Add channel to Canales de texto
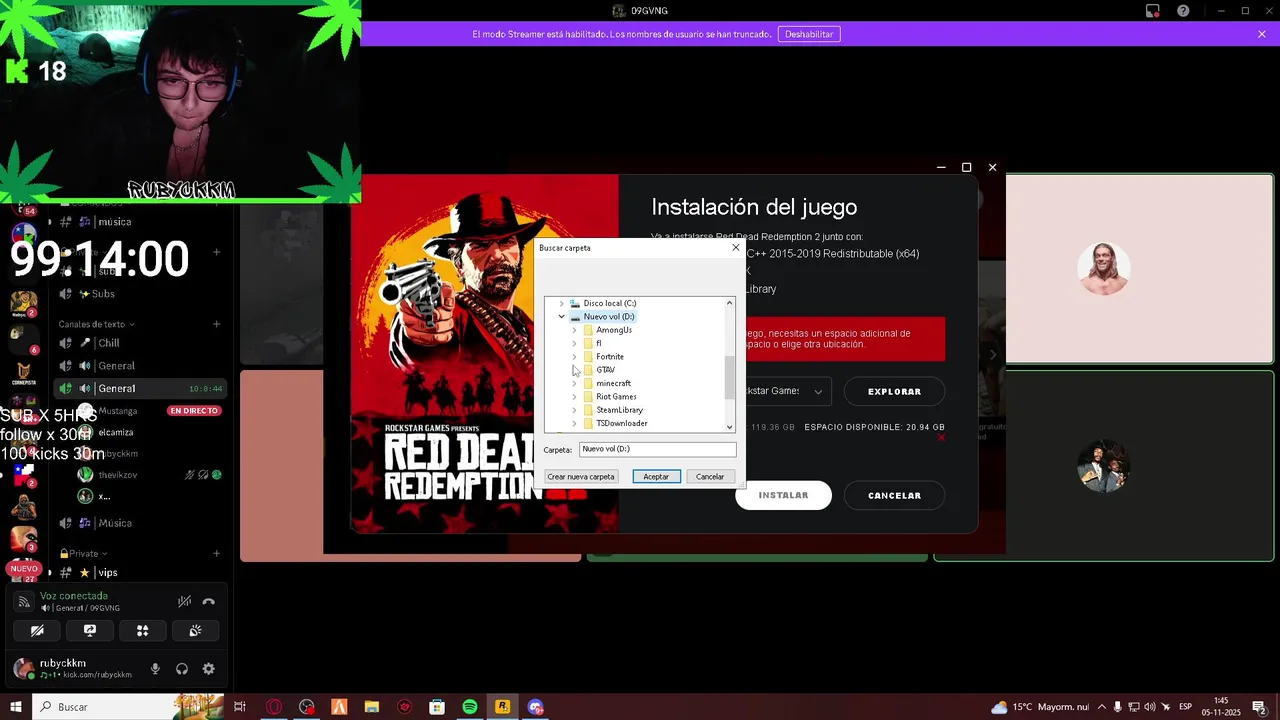The height and width of the screenshot is (720, 1280). [x=216, y=324]
